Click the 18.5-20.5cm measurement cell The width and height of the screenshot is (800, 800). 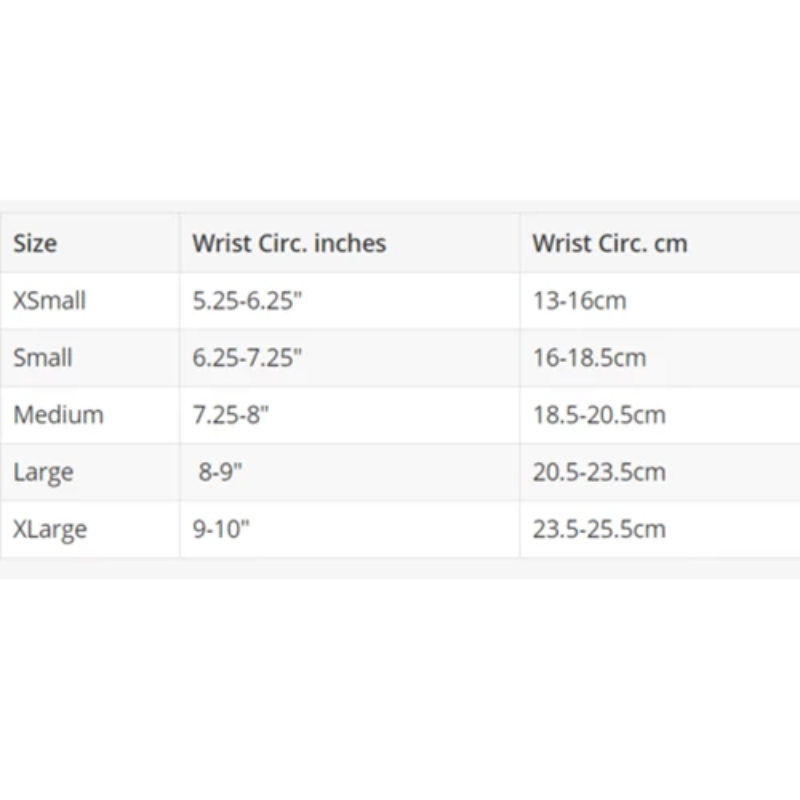(598, 415)
